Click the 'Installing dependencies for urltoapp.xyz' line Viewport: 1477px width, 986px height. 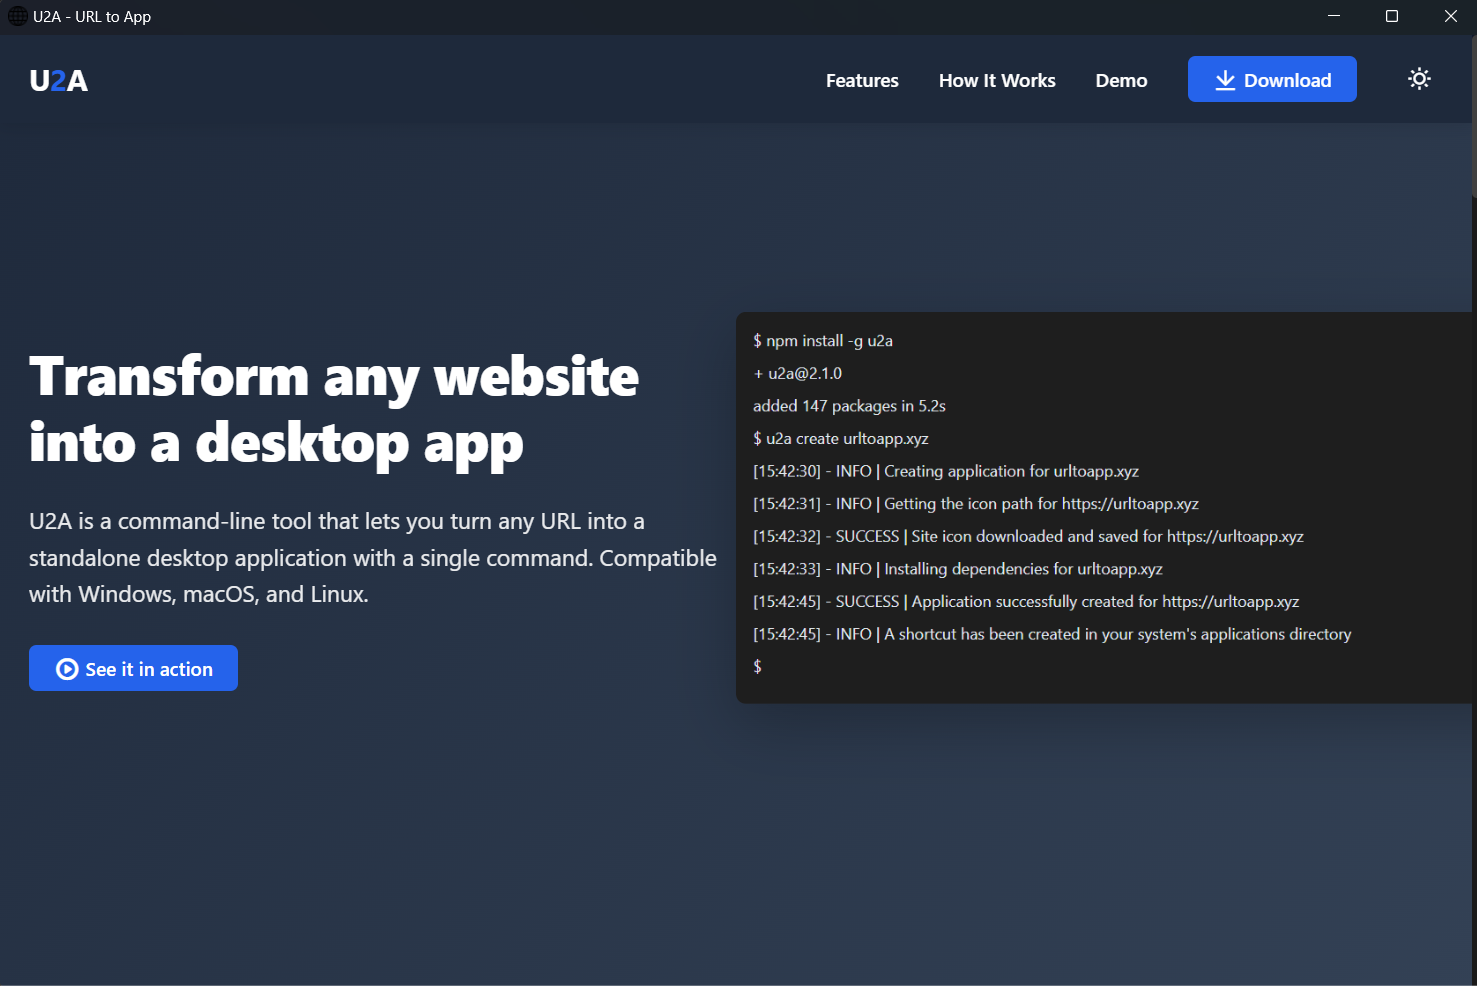(958, 569)
